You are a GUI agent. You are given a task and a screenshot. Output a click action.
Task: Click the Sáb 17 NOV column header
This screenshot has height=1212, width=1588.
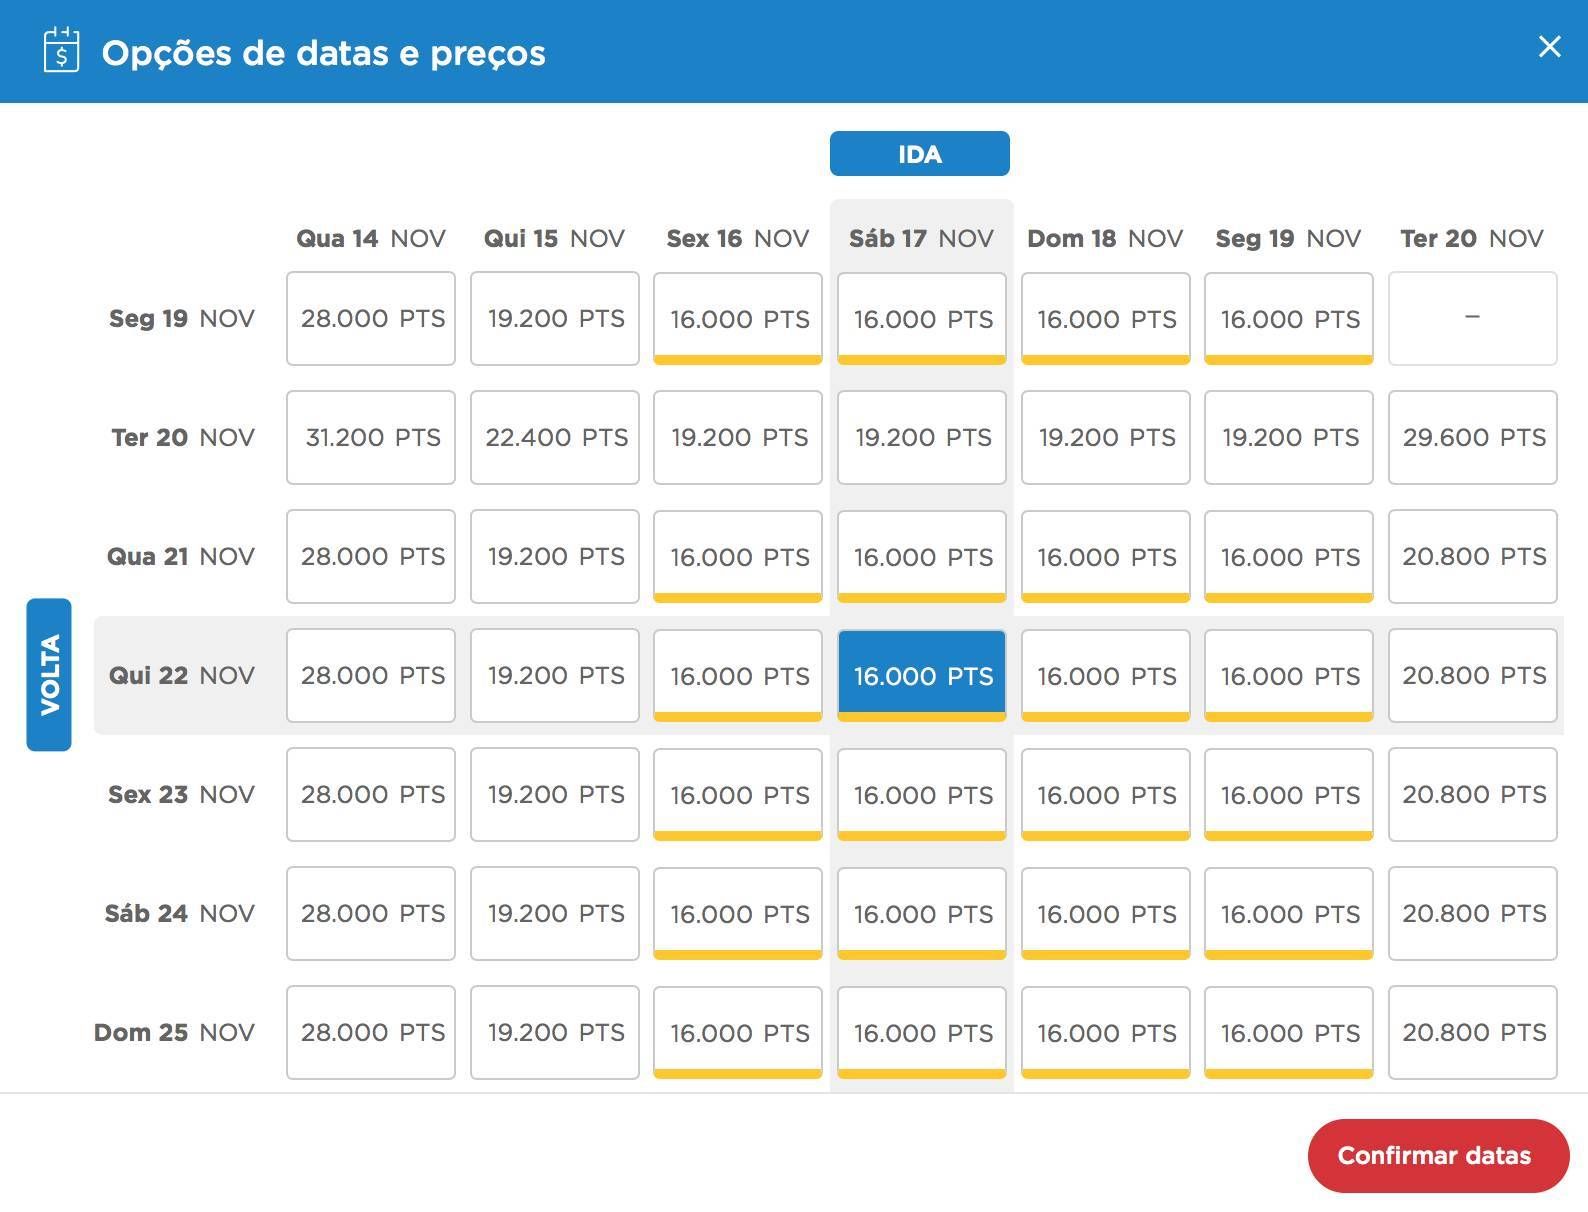point(921,238)
